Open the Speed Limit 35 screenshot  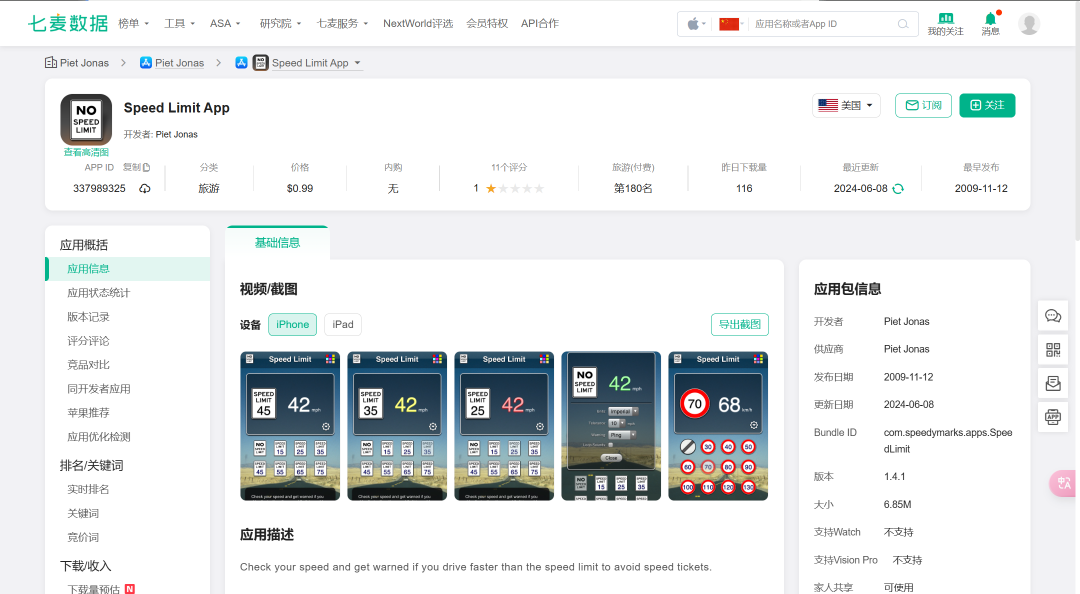pyautogui.click(x=397, y=426)
